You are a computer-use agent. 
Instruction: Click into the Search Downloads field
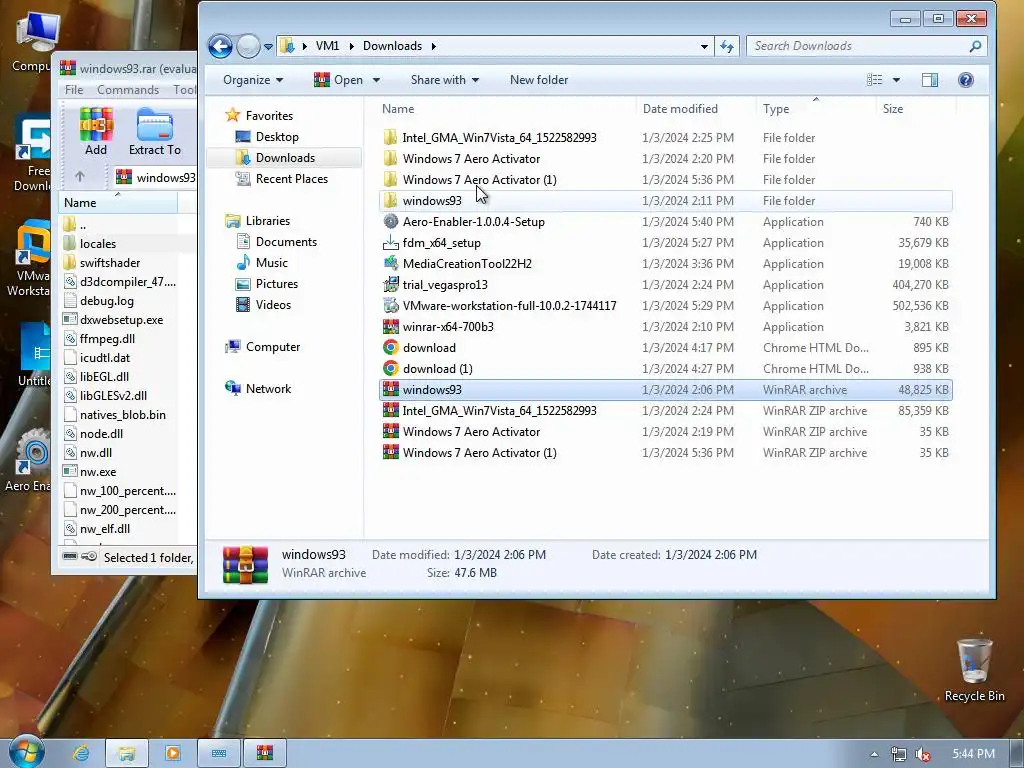(x=866, y=46)
